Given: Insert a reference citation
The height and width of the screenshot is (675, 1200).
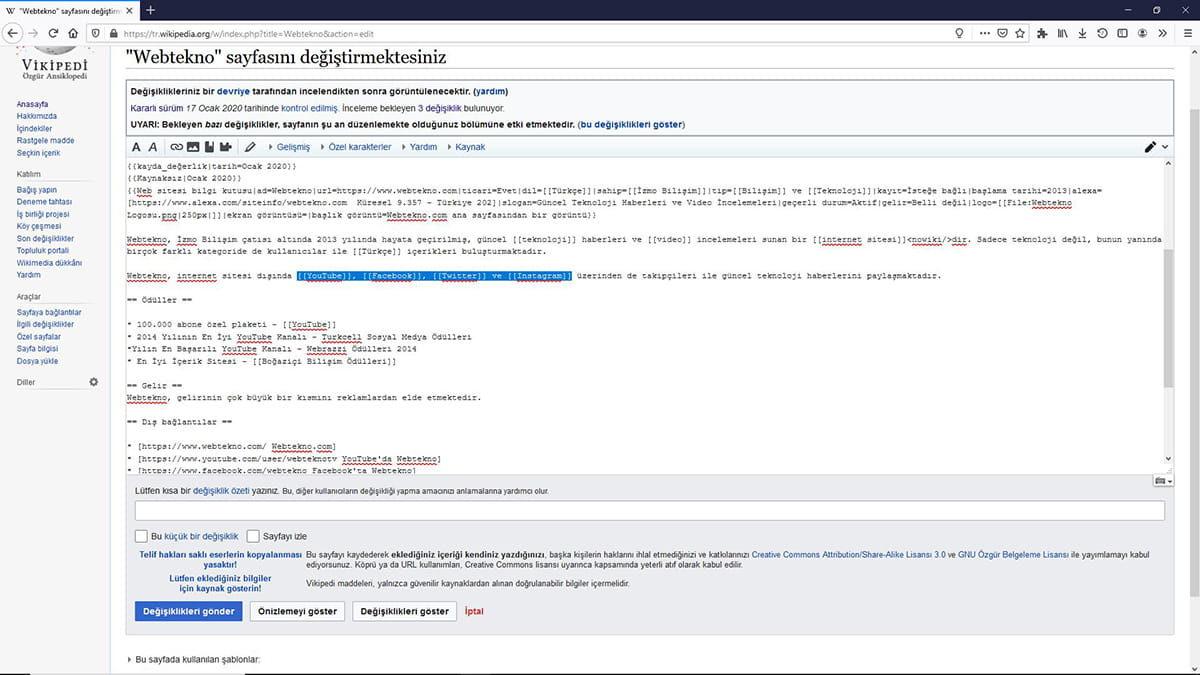Looking at the screenshot, I should (x=207, y=147).
